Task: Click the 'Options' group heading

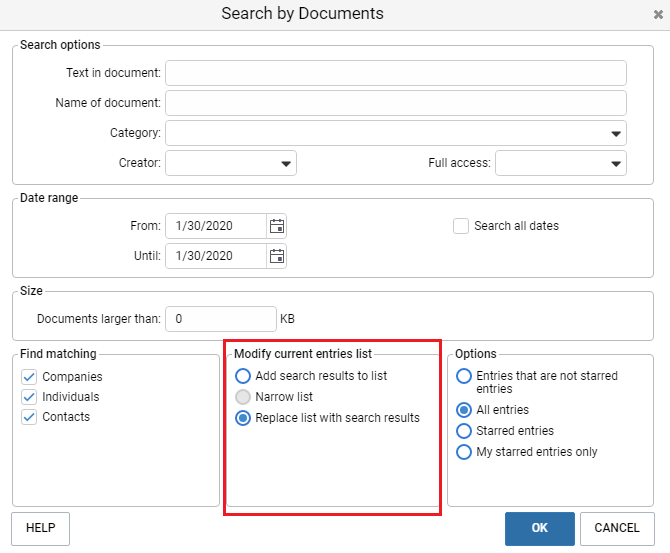Action: [x=476, y=354]
